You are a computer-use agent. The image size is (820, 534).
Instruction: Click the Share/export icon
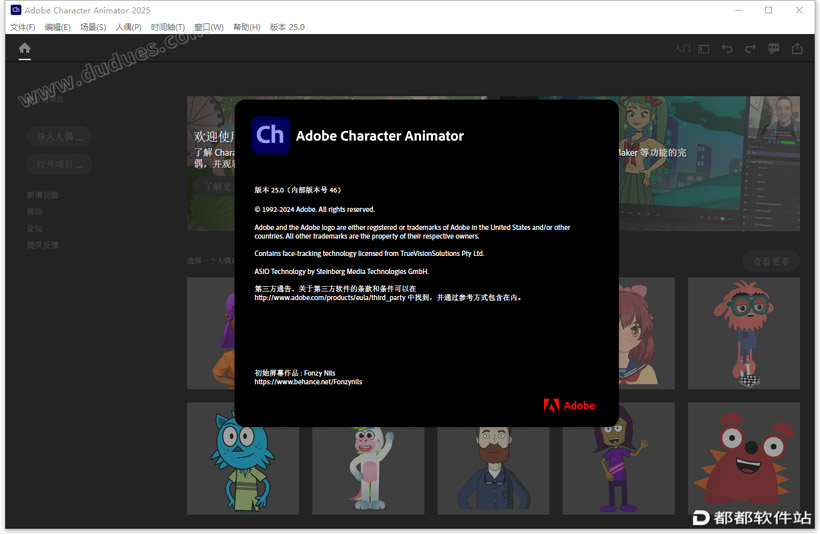pos(797,49)
